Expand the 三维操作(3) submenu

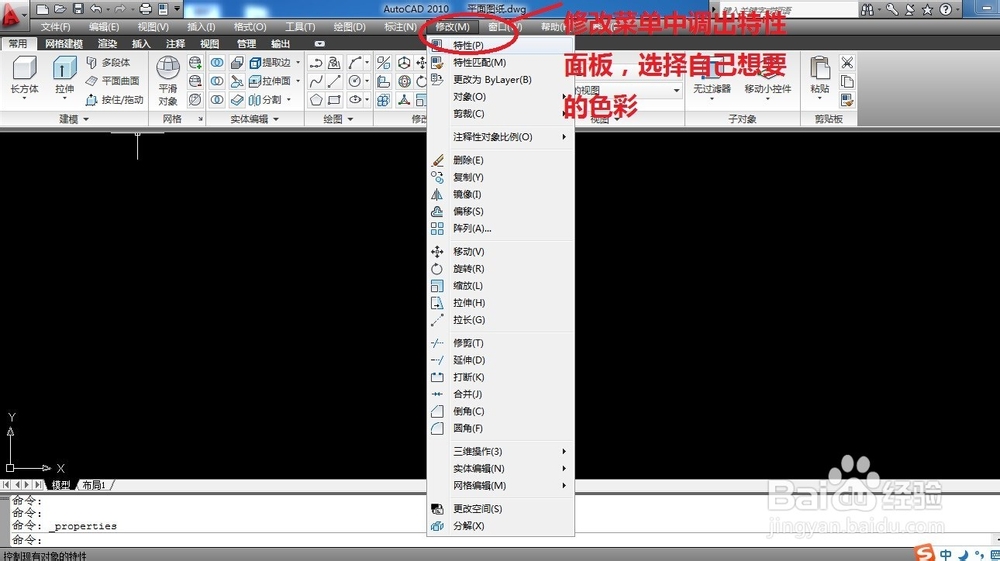pos(501,451)
